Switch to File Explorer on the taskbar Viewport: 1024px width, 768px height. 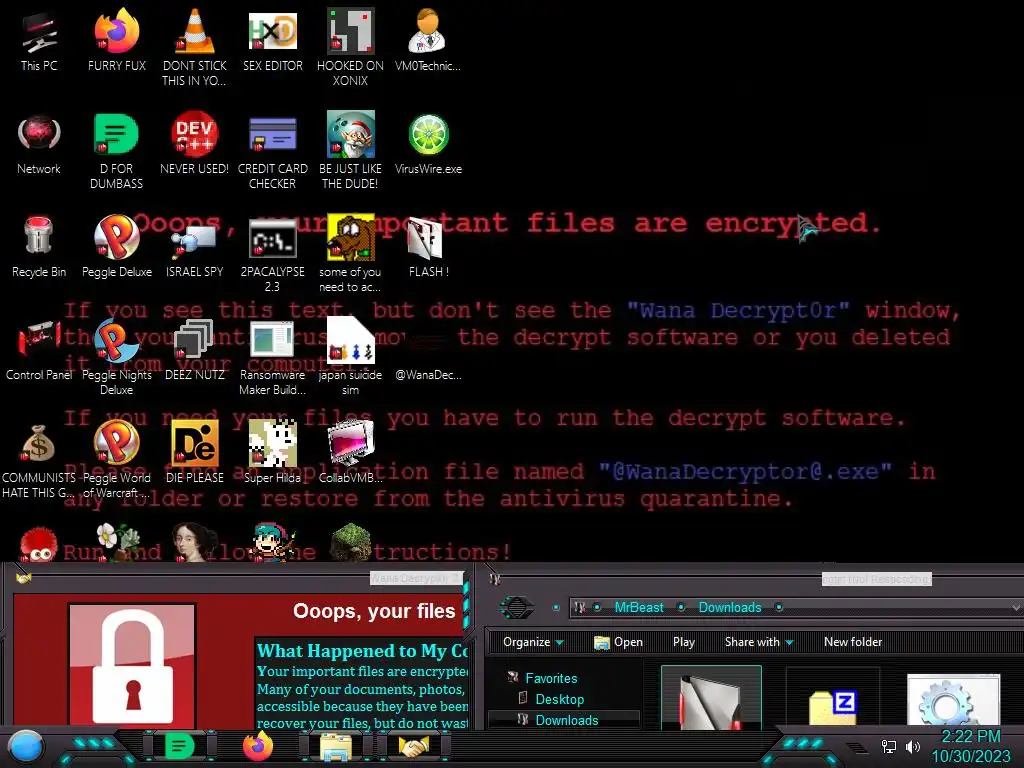point(336,747)
